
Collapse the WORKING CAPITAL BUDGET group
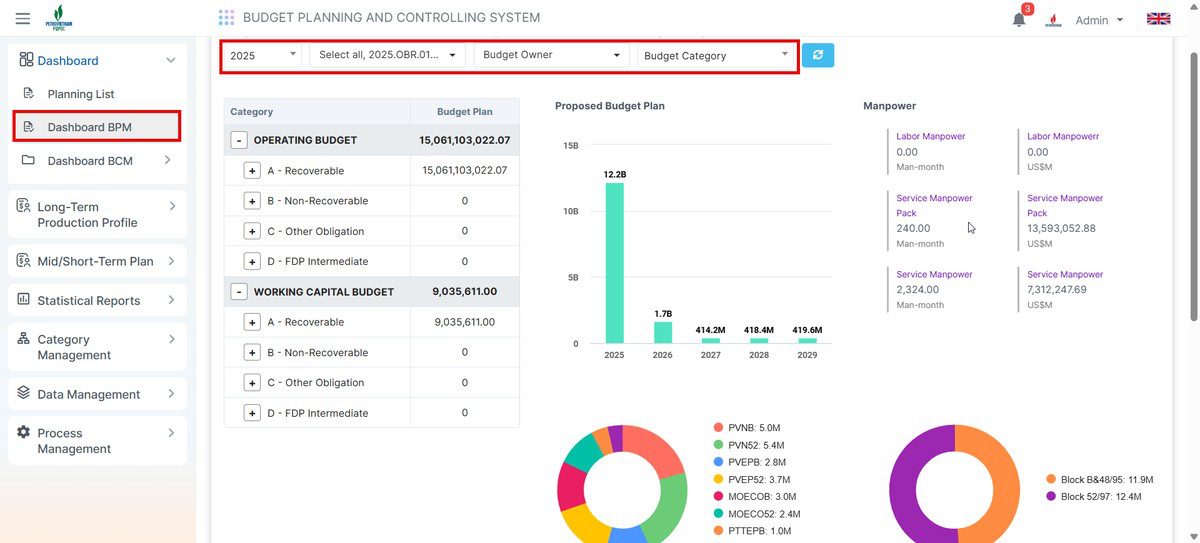click(x=239, y=292)
